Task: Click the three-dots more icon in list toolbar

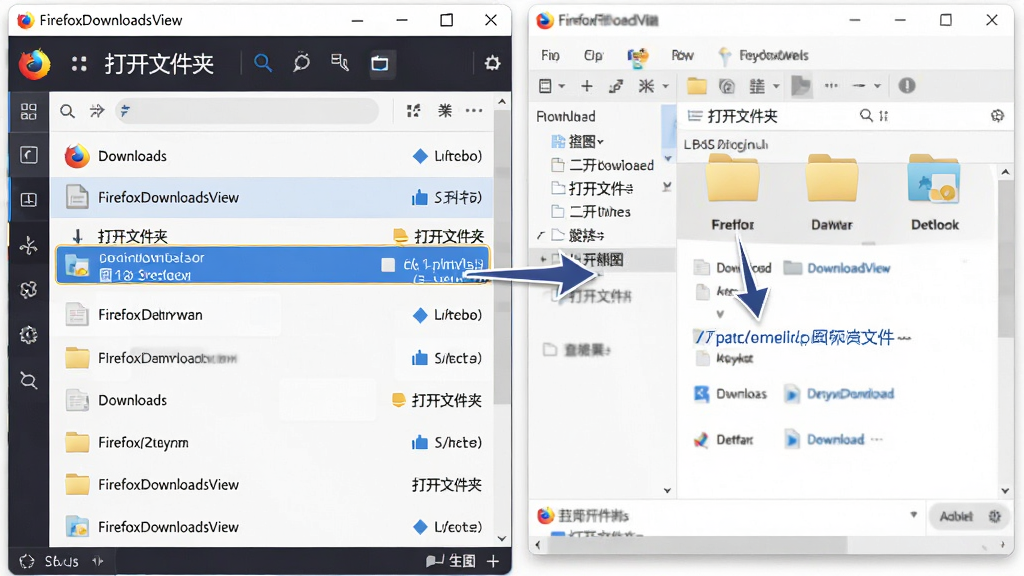Action: 474,111
